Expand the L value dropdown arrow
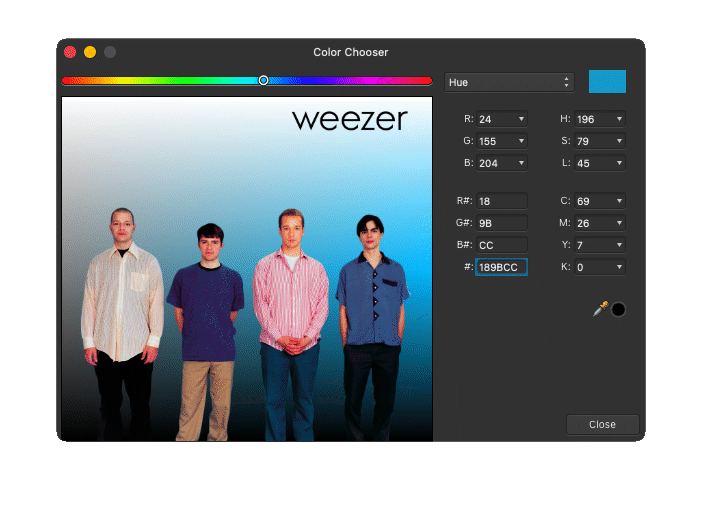This screenshot has width=702, height=516. click(x=619, y=163)
